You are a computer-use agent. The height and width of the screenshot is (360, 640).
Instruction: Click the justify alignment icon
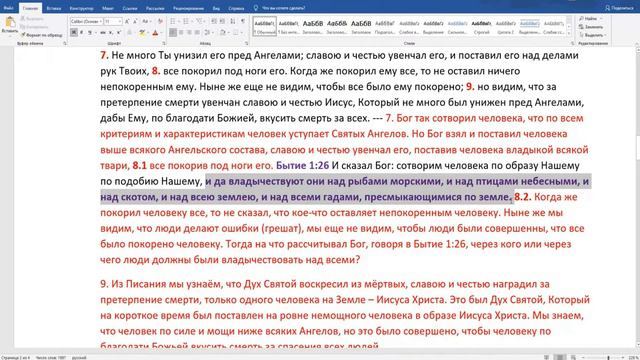[198, 32]
